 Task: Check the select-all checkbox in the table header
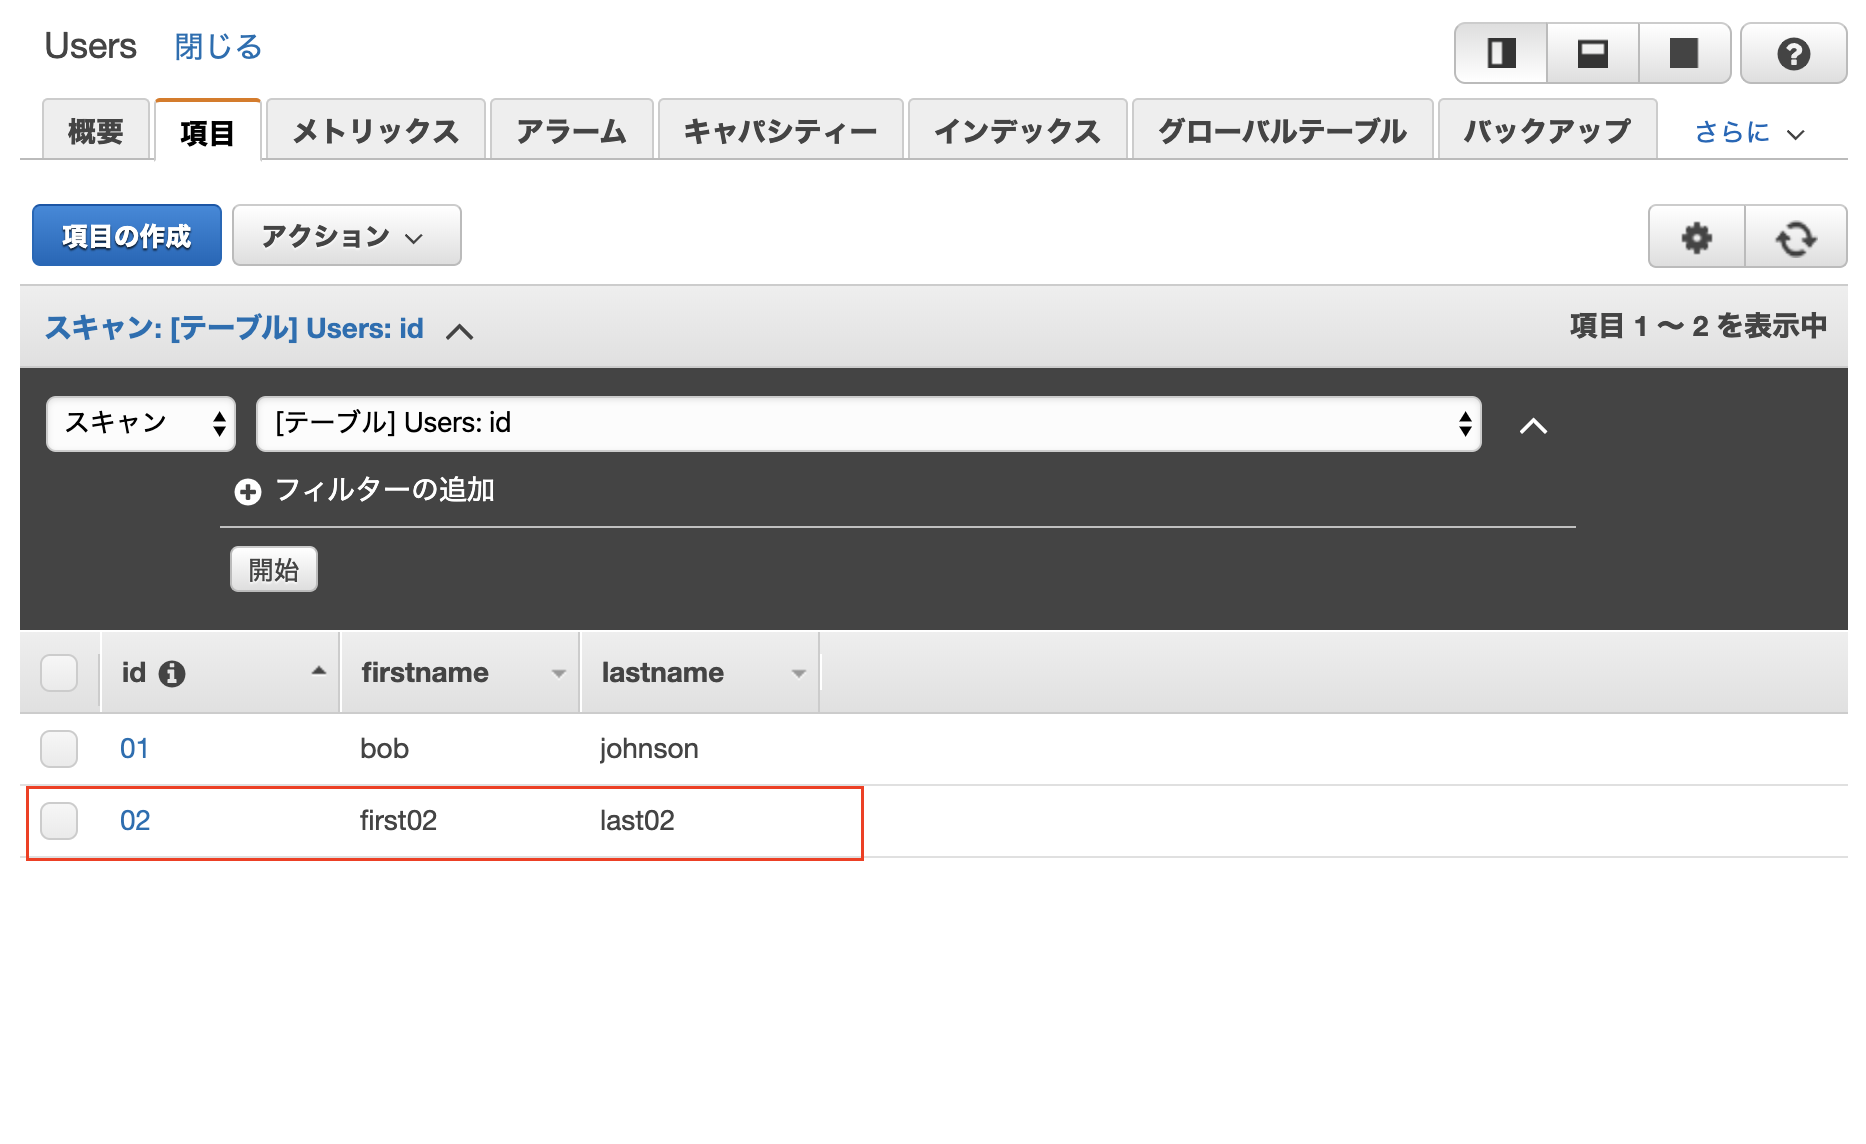click(59, 672)
